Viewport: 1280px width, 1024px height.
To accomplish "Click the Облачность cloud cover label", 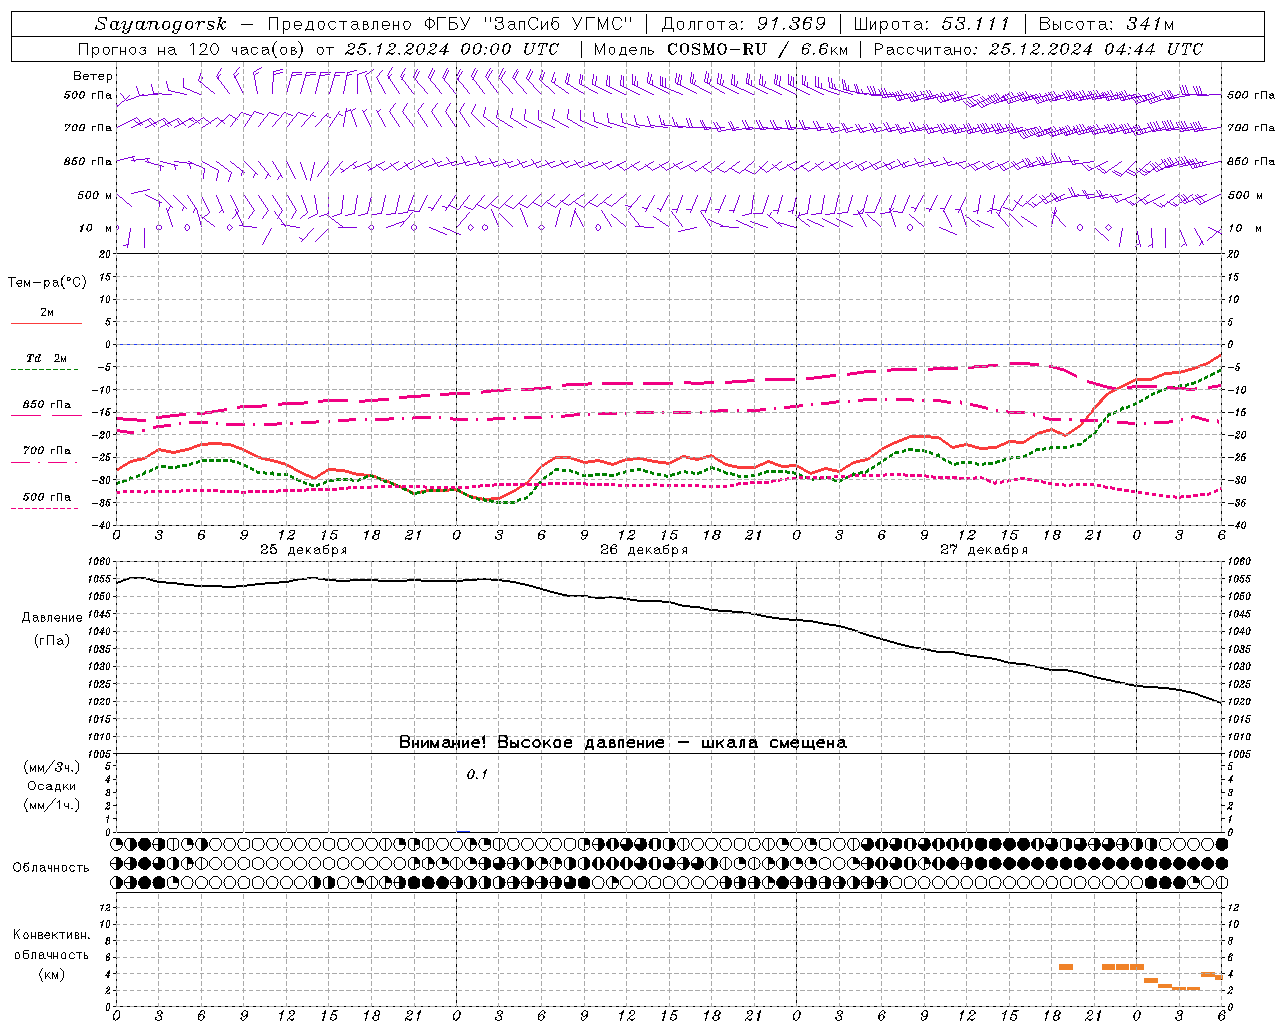I will [51, 868].
